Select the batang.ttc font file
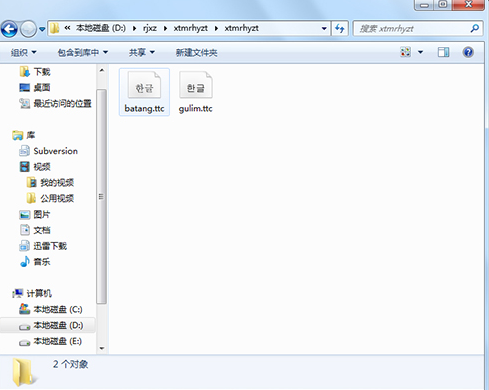The image size is (489, 390). [x=144, y=92]
